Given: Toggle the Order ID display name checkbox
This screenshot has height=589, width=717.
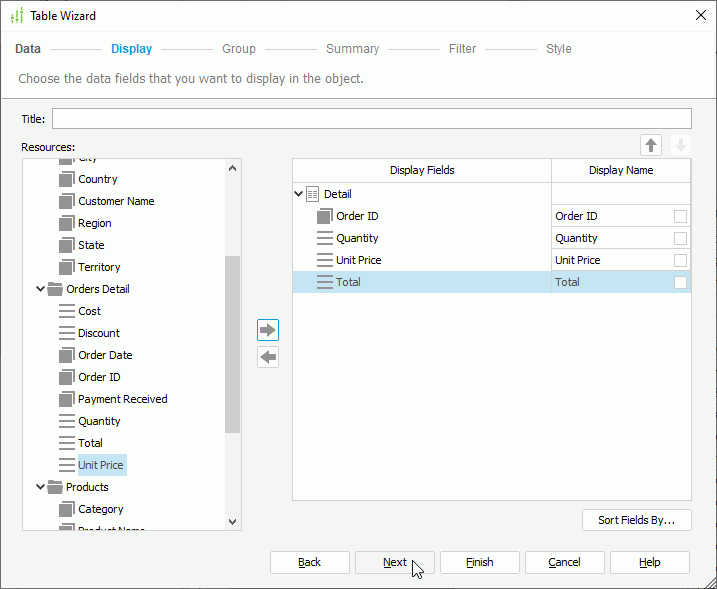Looking at the screenshot, I should point(680,216).
